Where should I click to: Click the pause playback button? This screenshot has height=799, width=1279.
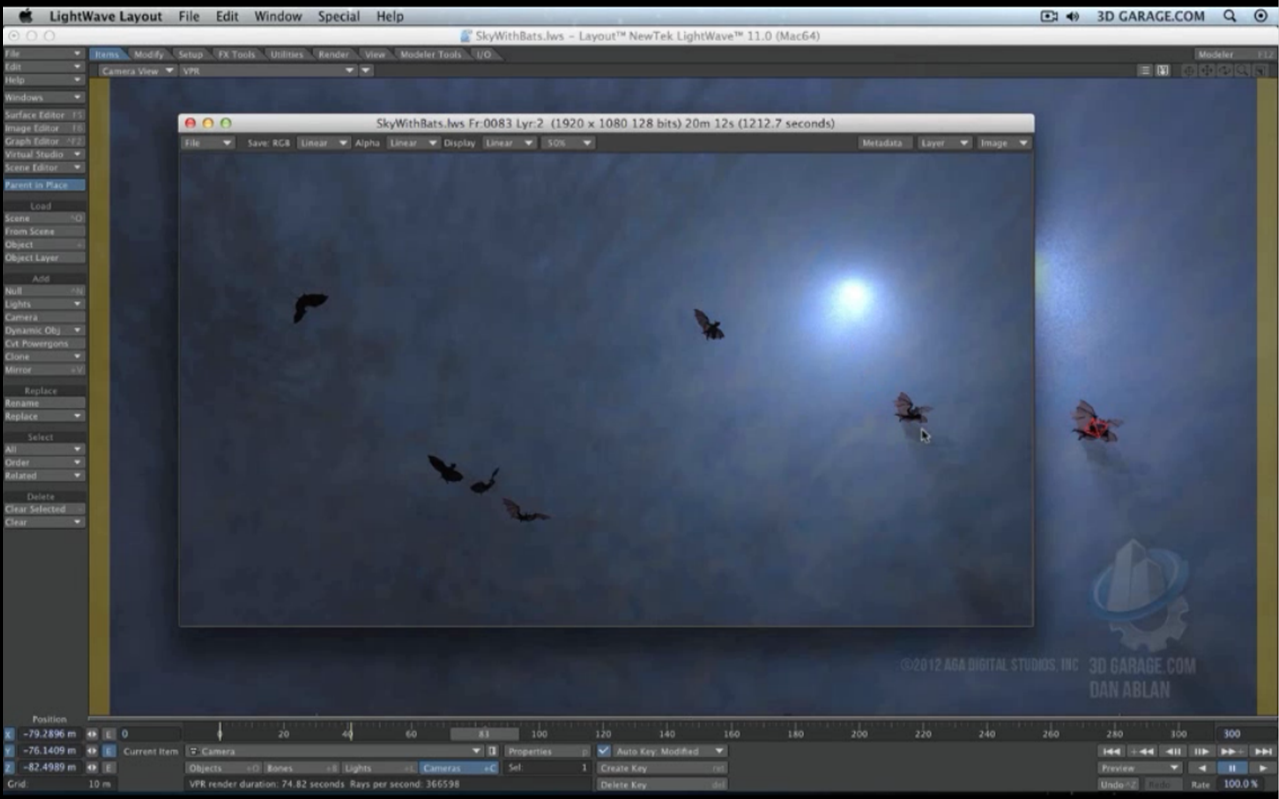[1232, 768]
